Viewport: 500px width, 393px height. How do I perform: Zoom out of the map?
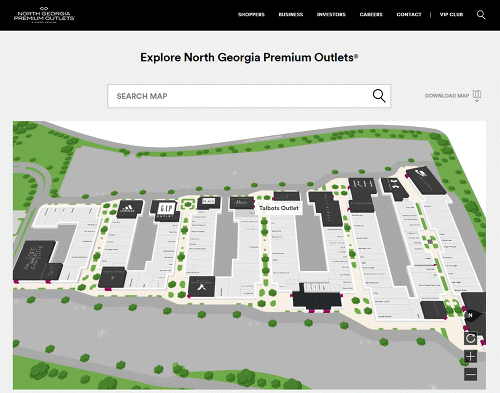click(470, 374)
